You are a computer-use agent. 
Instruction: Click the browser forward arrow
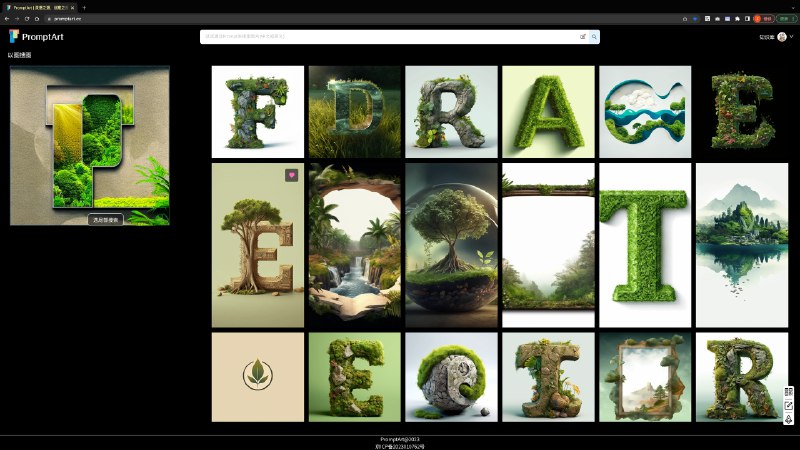click(x=17, y=19)
